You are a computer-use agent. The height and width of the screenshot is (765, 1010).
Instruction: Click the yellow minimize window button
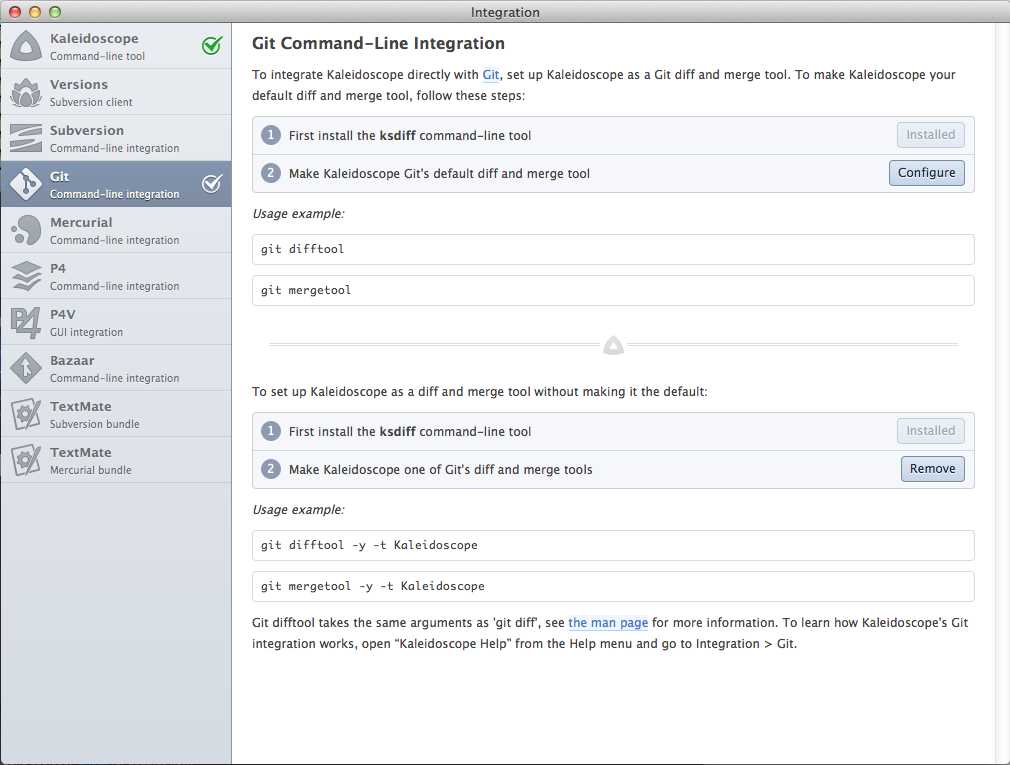tap(35, 12)
